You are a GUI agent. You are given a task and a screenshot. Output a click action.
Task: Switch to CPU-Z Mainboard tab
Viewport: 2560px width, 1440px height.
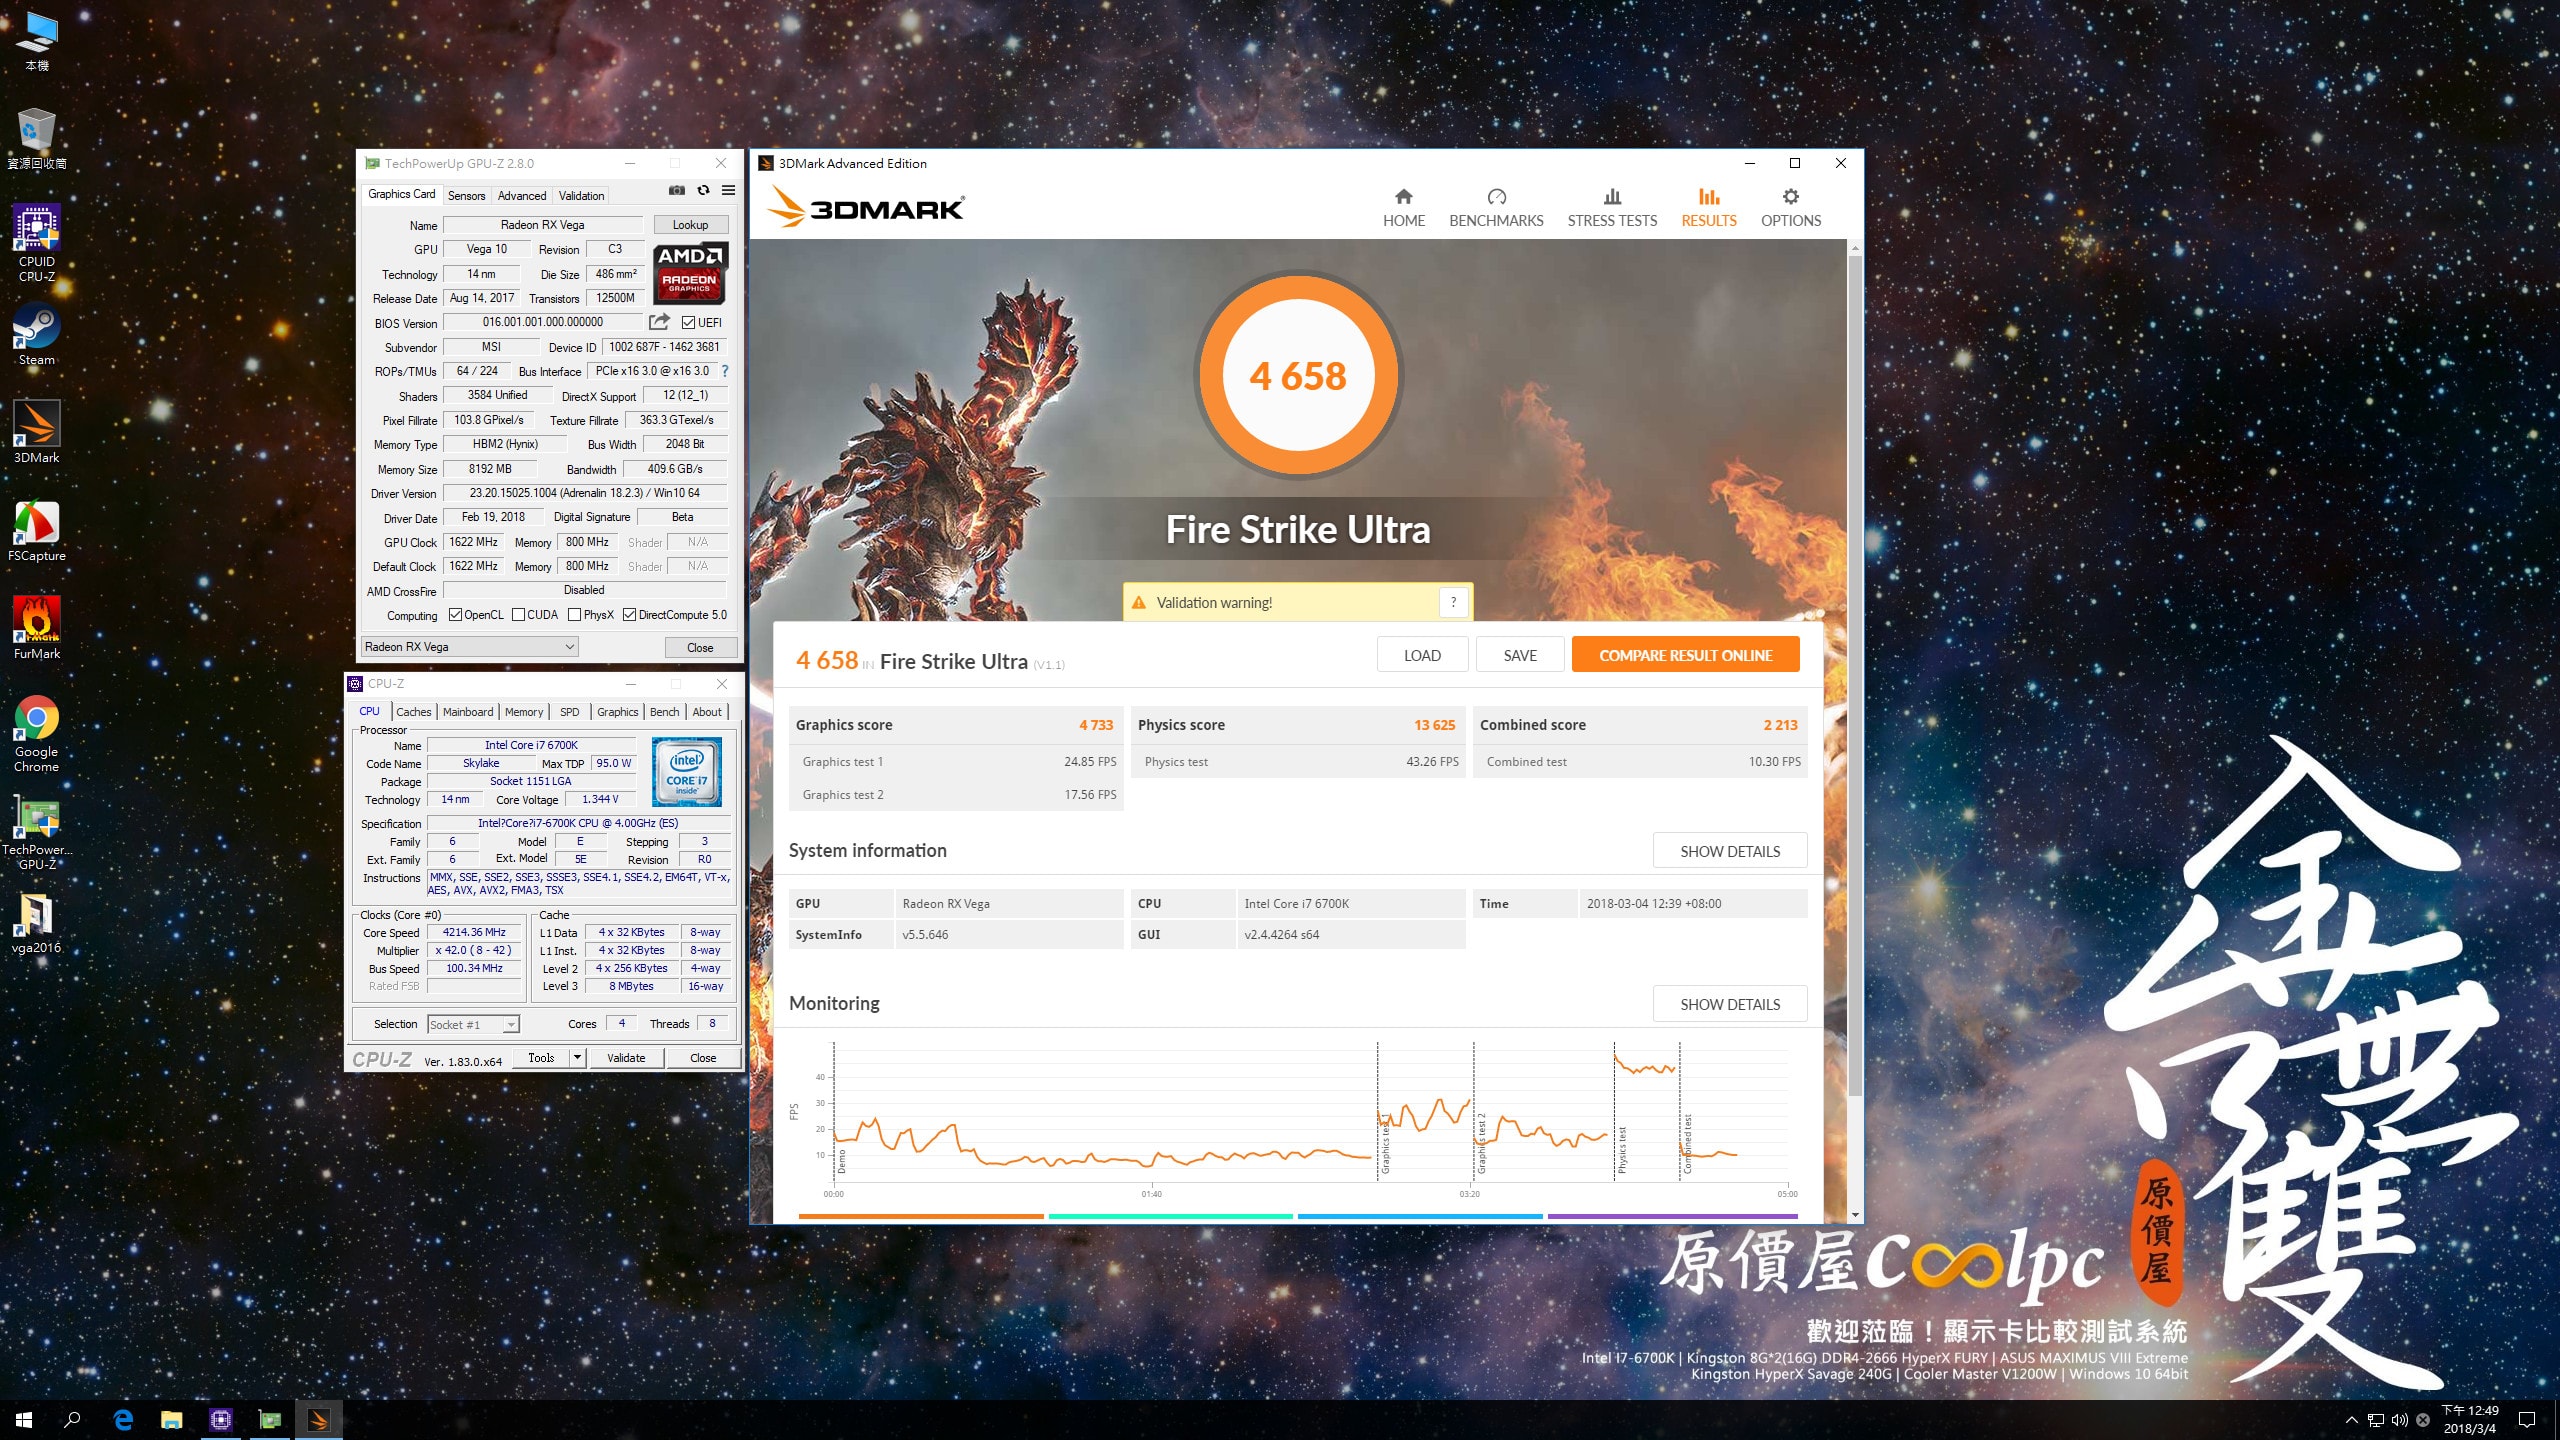[468, 712]
